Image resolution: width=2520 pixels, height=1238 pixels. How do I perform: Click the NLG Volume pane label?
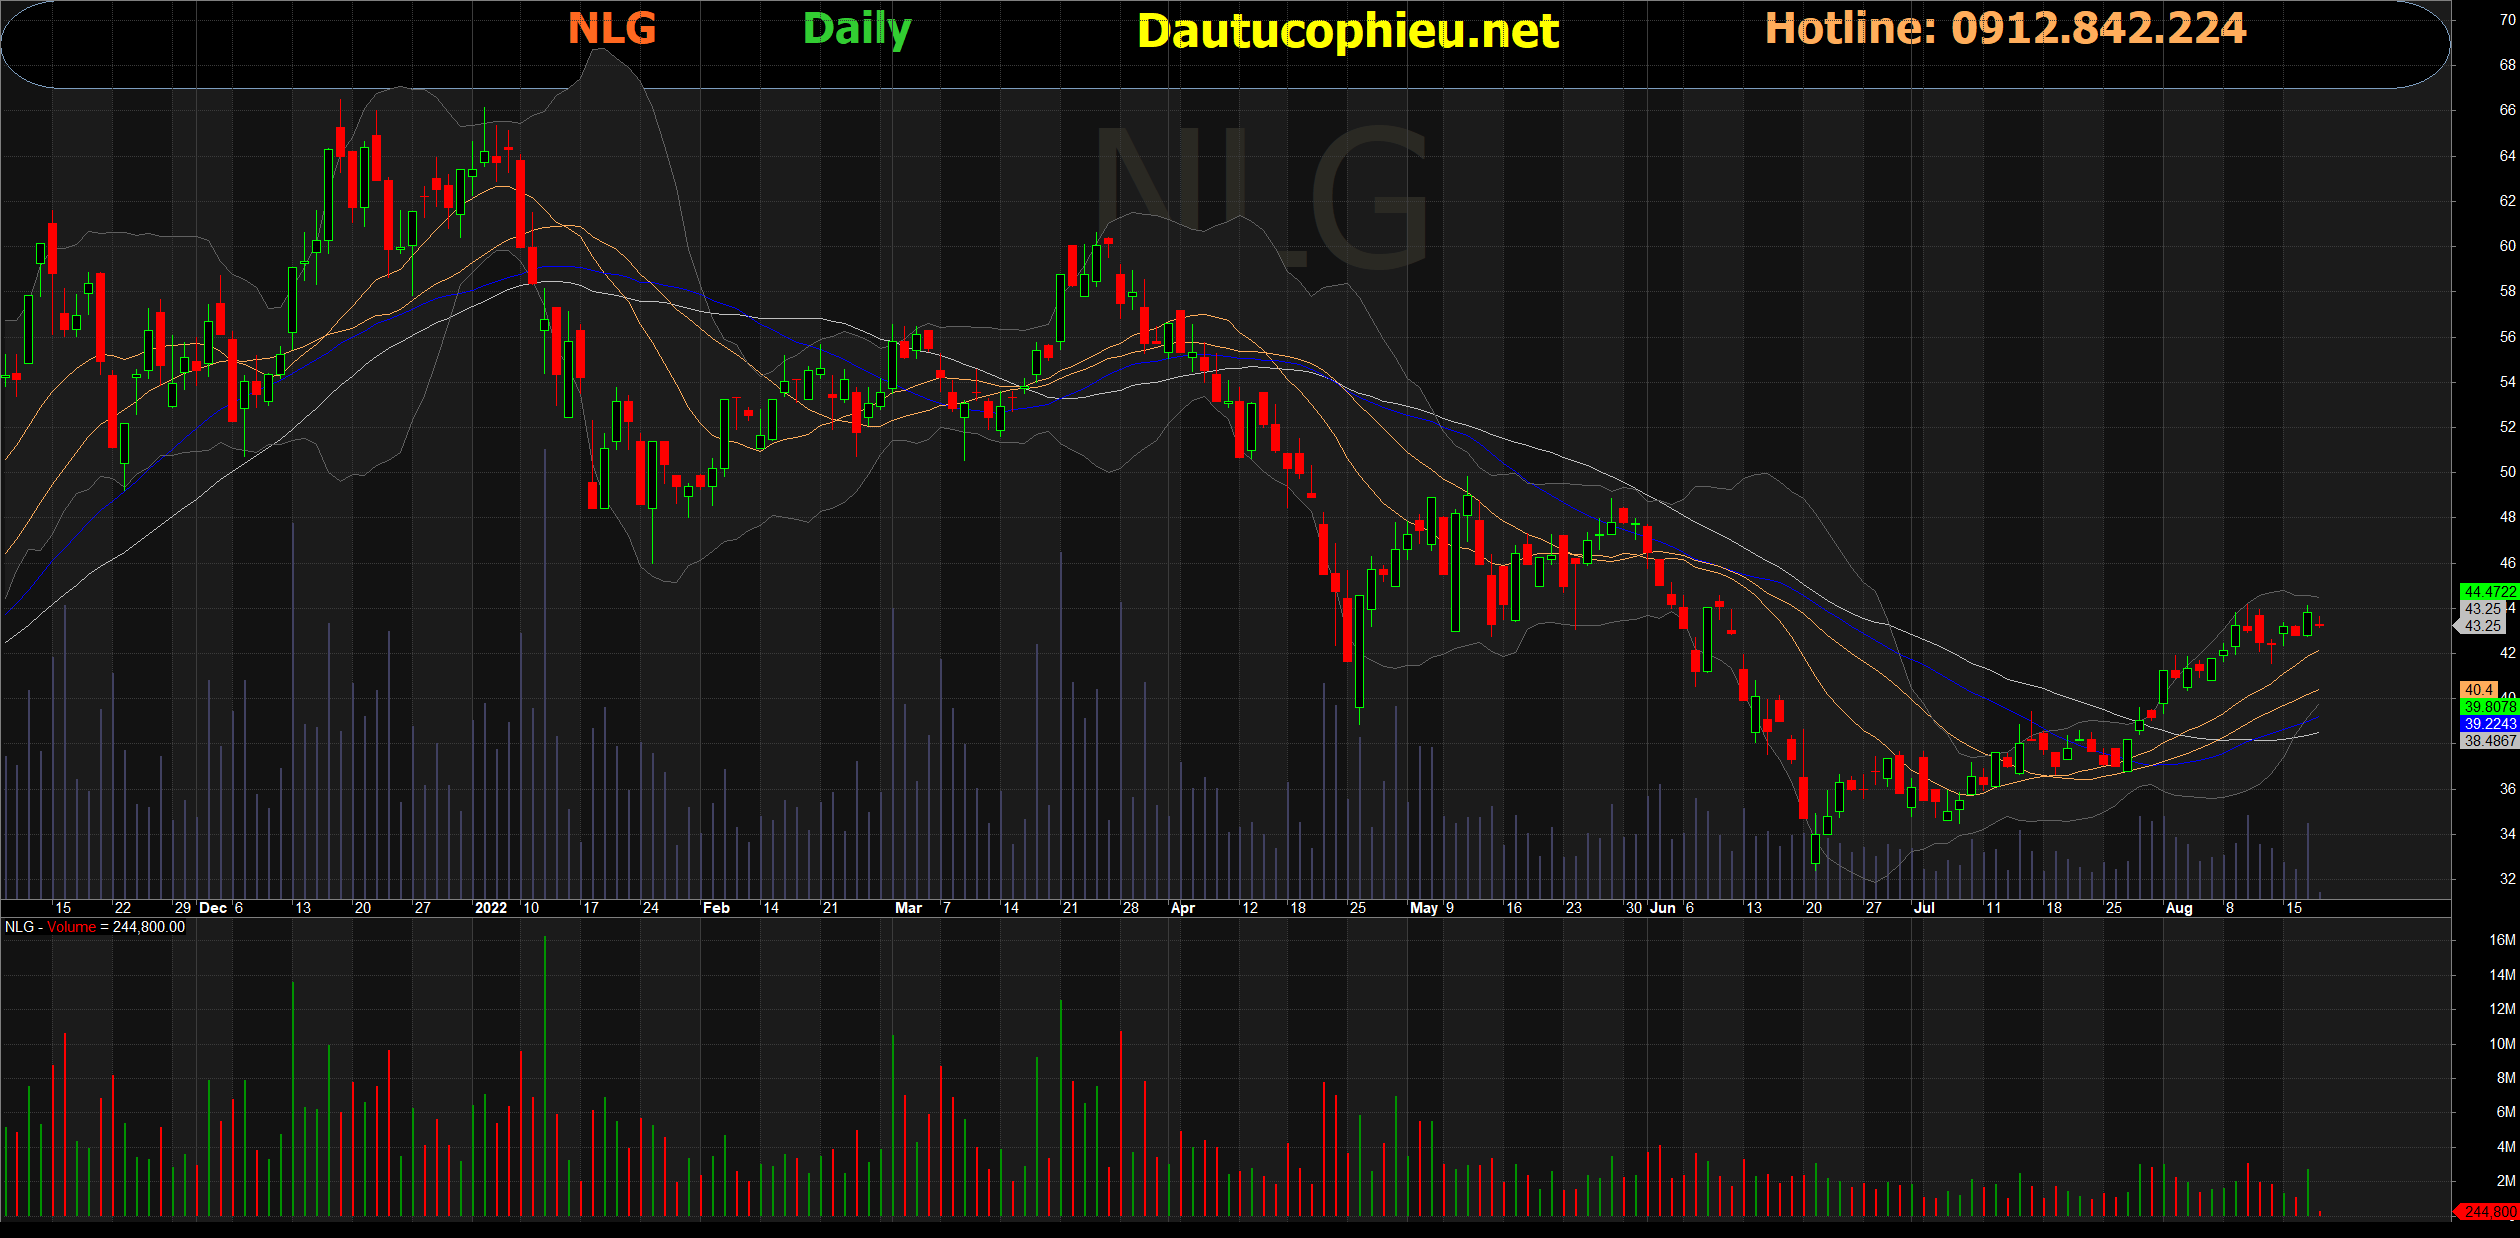pyautogui.click(x=95, y=927)
